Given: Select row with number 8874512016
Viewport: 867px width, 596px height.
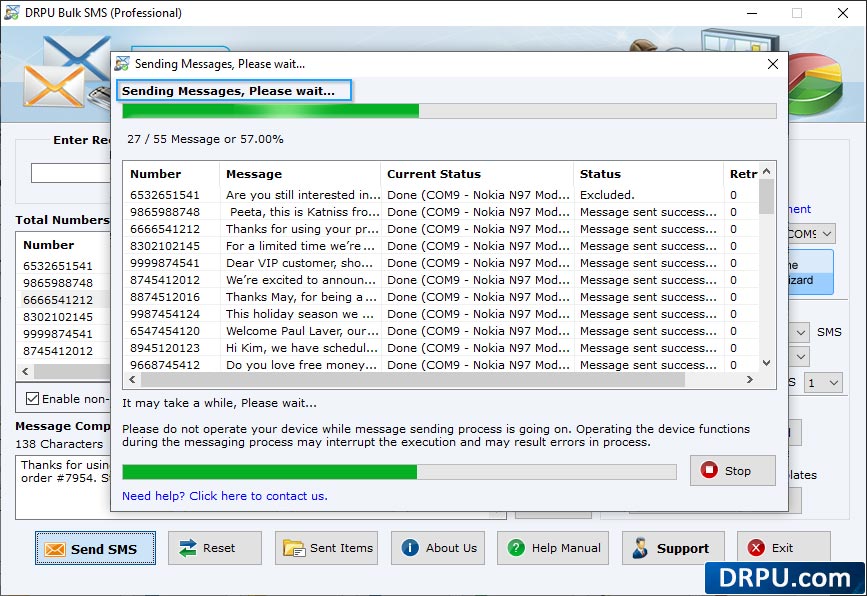Looking at the screenshot, I should click(x=442, y=297).
